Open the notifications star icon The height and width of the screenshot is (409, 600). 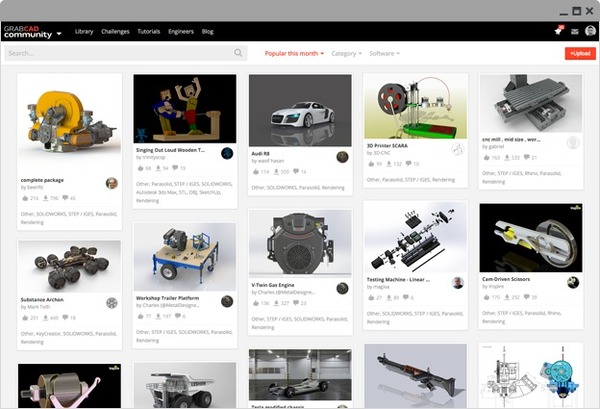tap(558, 31)
